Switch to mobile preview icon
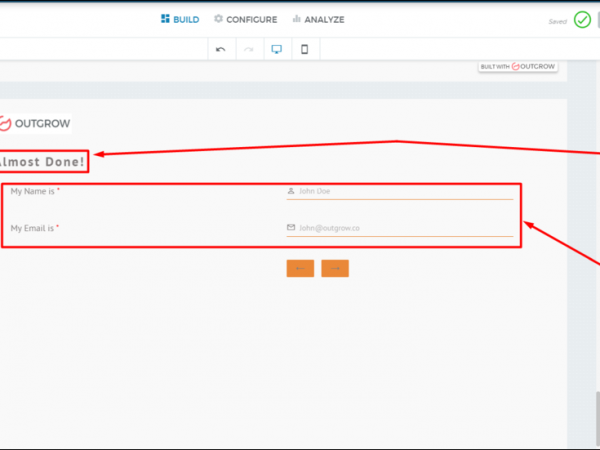Screen dimensions: 600x450 pyautogui.click(x=305, y=50)
